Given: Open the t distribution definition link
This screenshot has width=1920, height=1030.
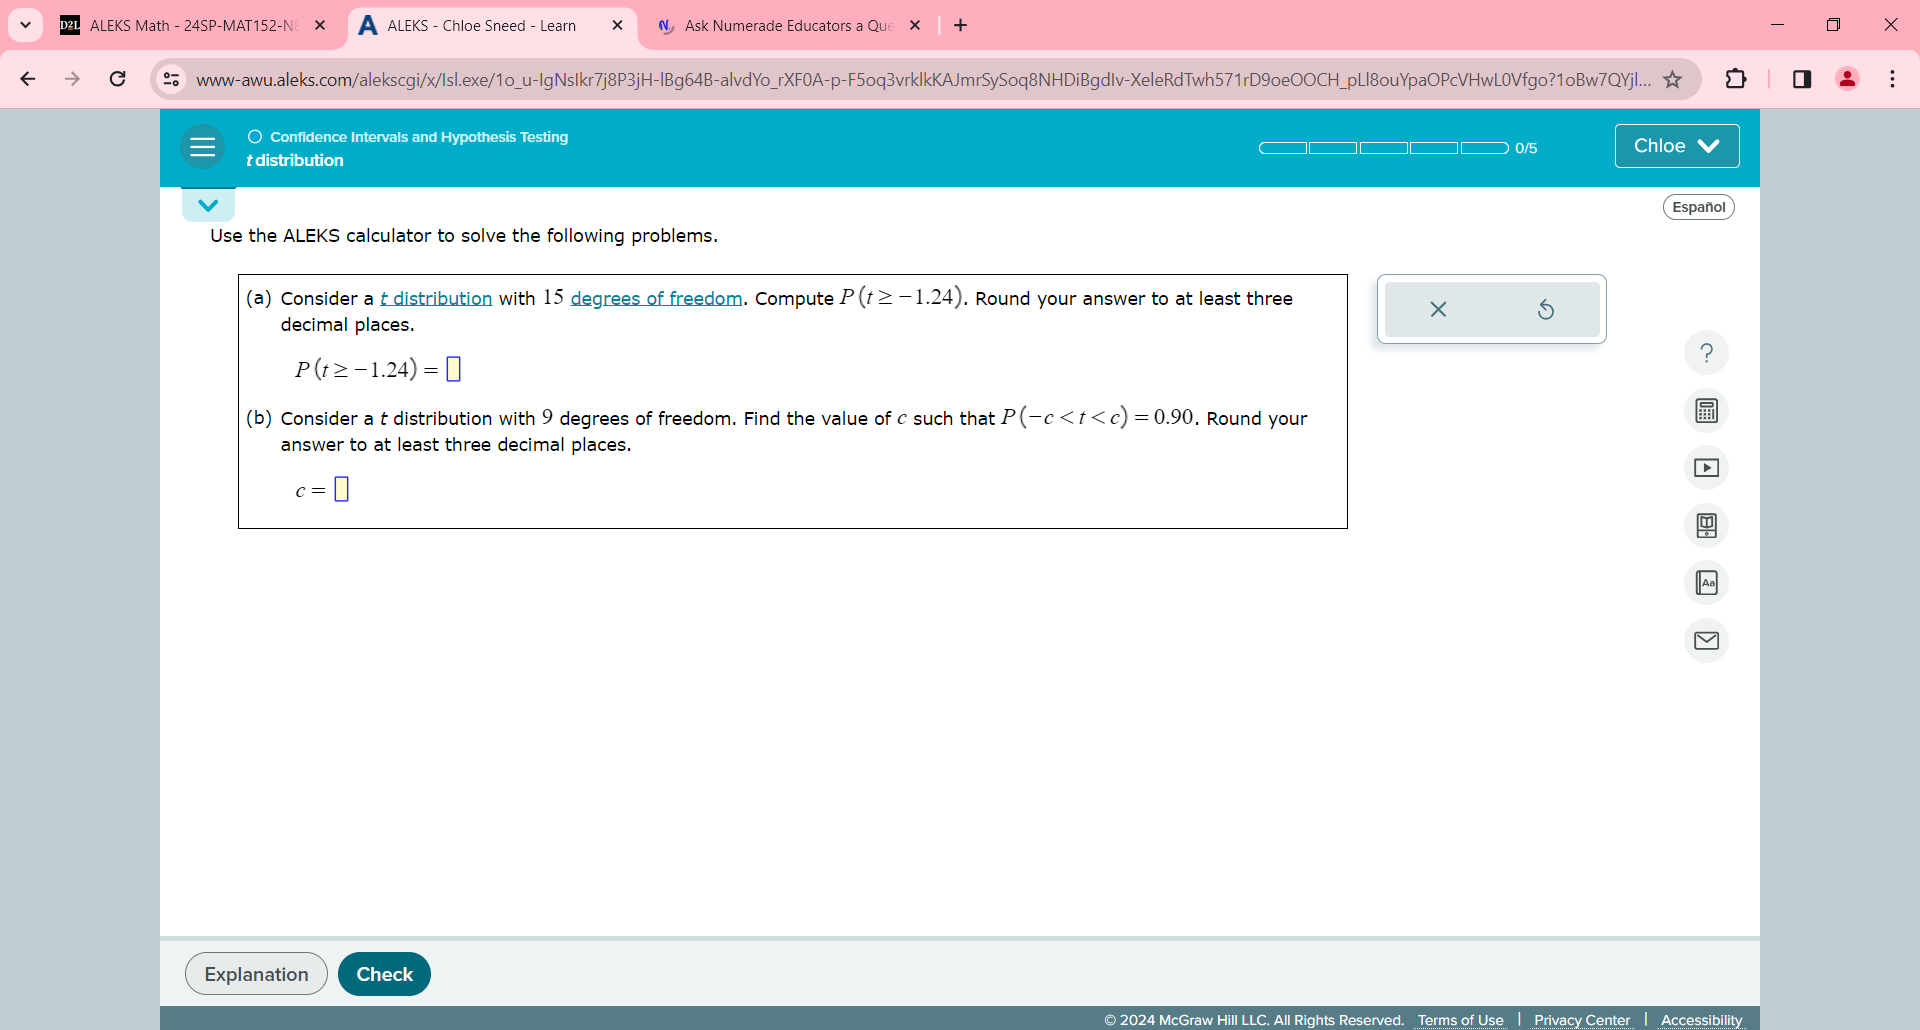Looking at the screenshot, I should (x=436, y=298).
